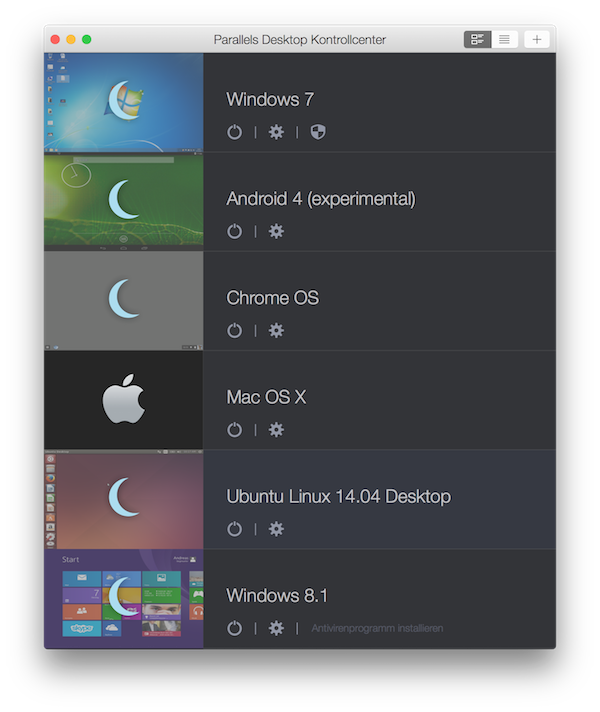
Task: Click the Android 4 power icon
Action: (x=234, y=231)
